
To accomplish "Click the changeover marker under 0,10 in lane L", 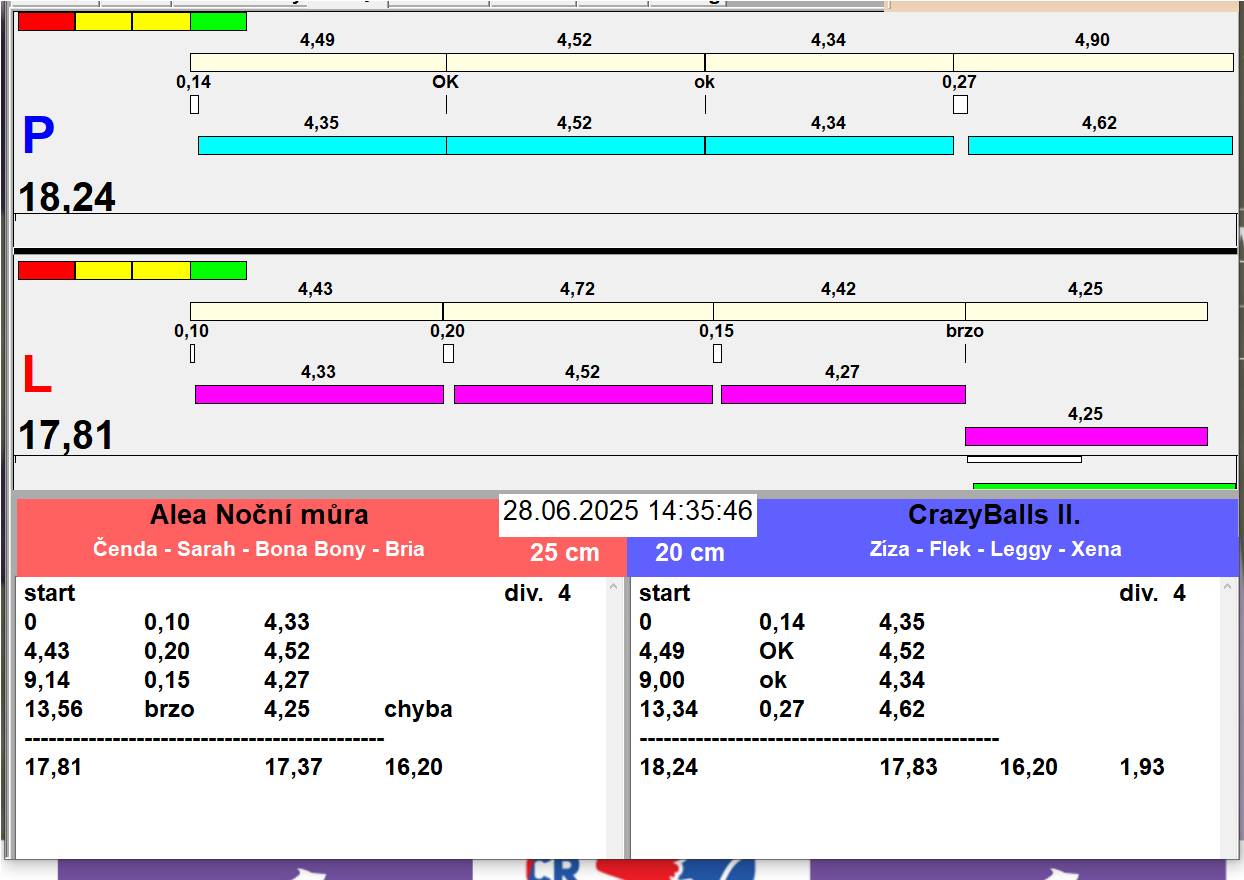I will coord(192,353).
